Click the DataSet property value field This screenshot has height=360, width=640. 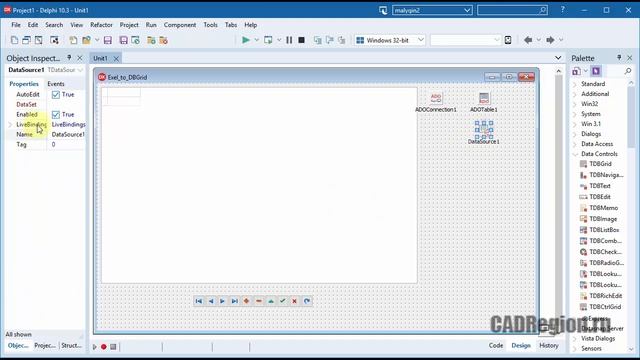click(67, 104)
